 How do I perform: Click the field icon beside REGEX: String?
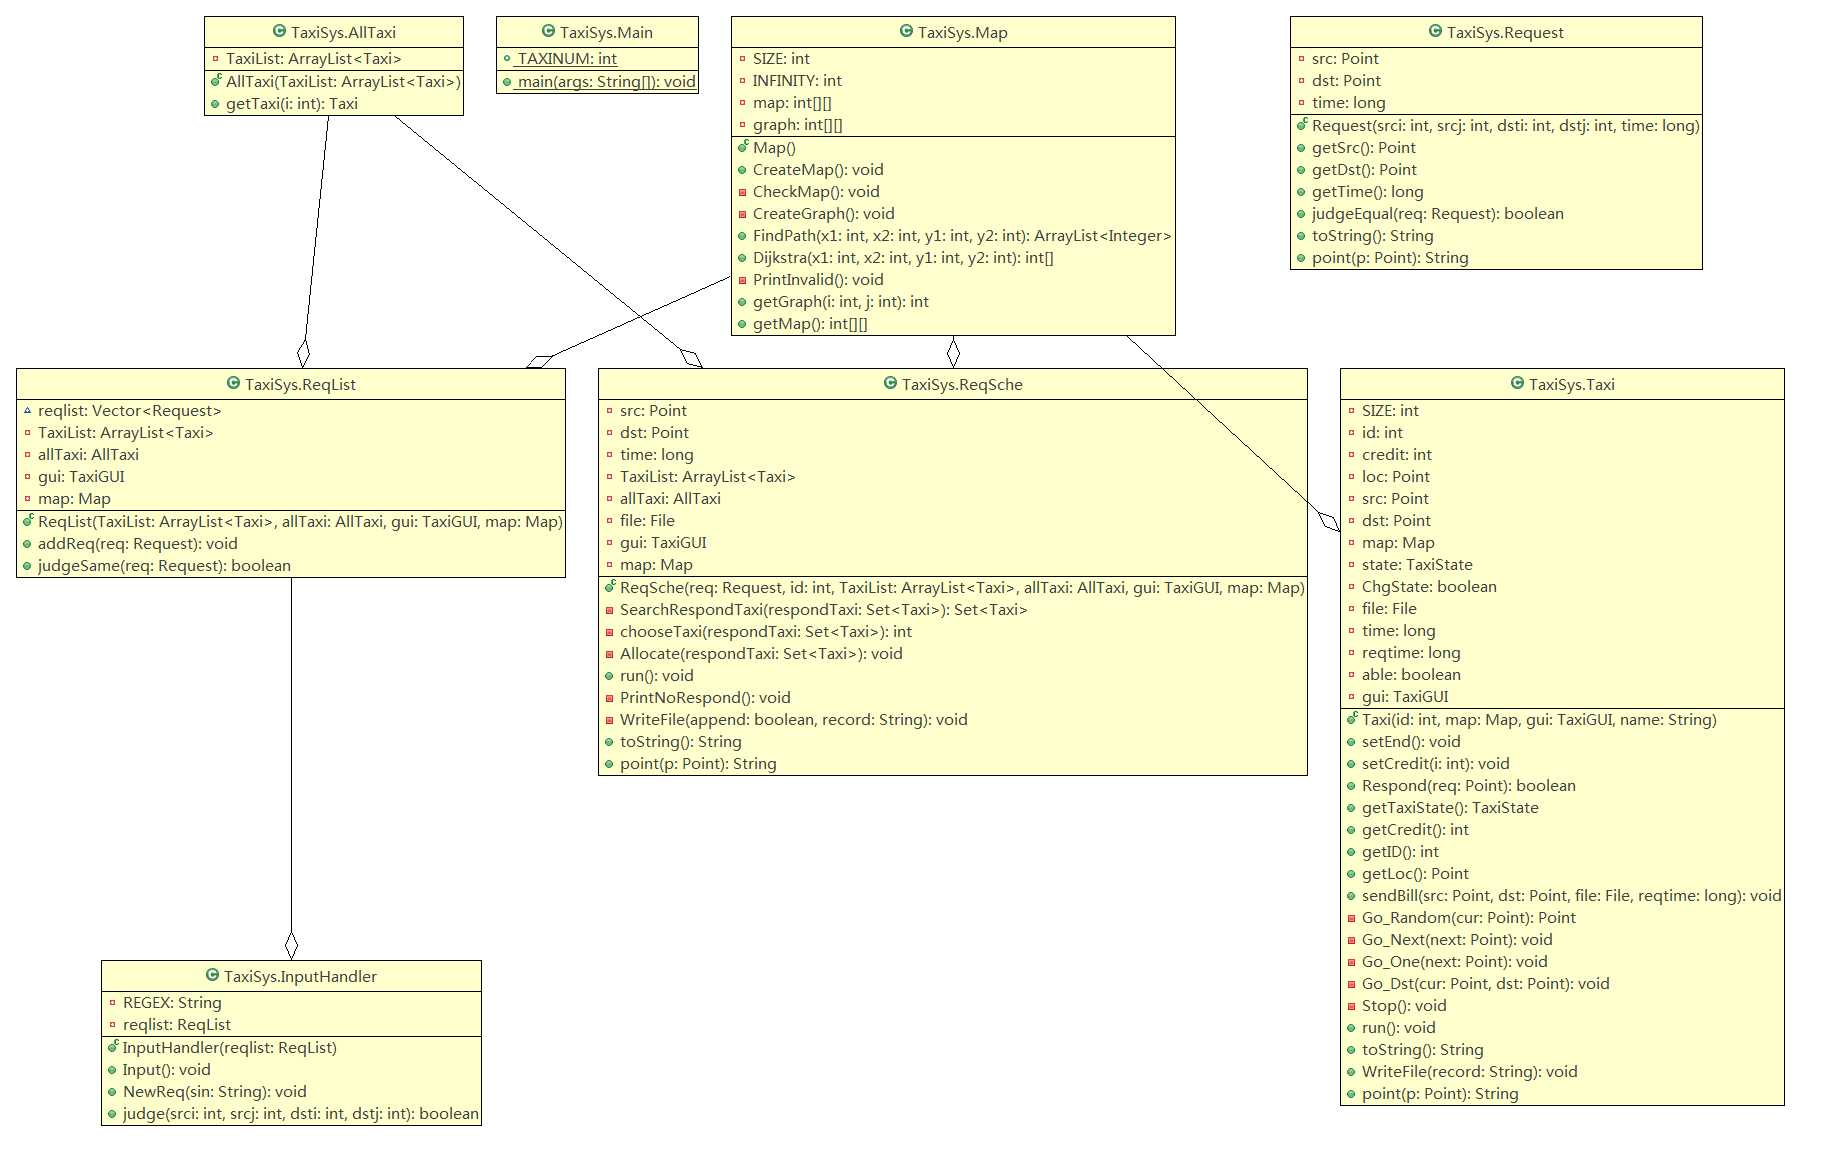point(113,1003)
